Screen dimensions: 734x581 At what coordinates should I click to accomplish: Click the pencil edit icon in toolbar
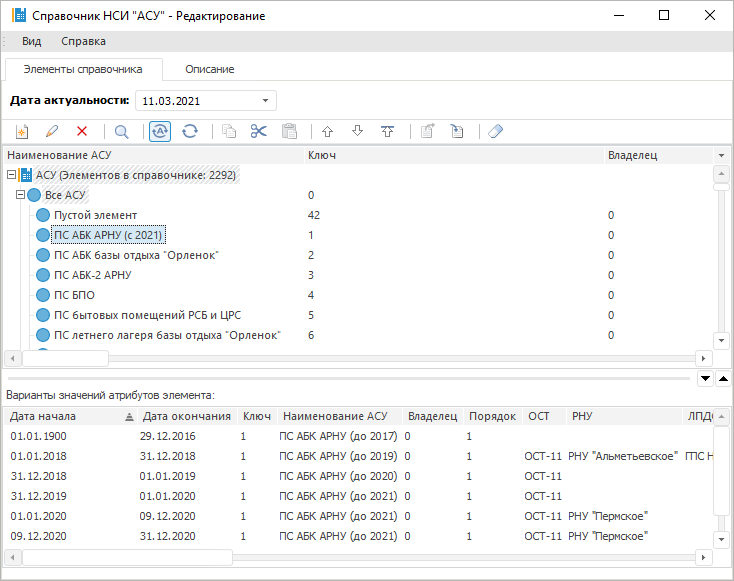[x=52, y=131]
